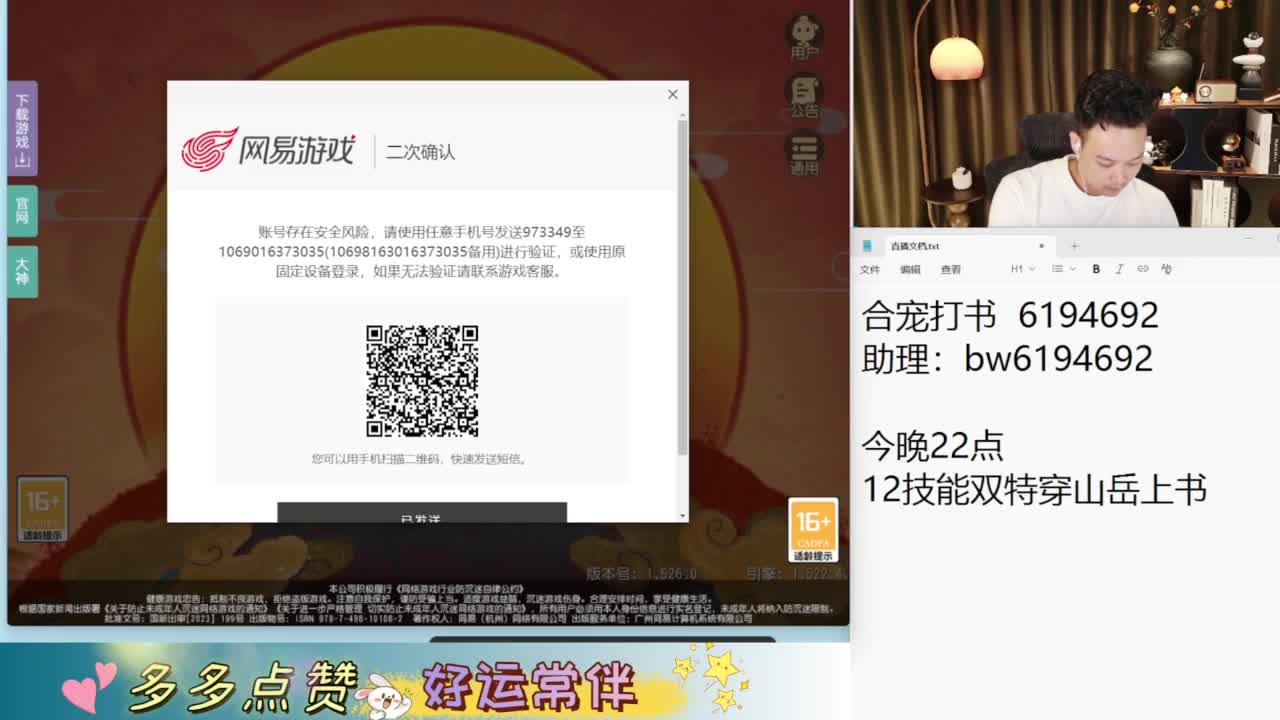Close the 直播文档.txt tab
Viewport: 1280px width, 720px height.
point(1041,246)
